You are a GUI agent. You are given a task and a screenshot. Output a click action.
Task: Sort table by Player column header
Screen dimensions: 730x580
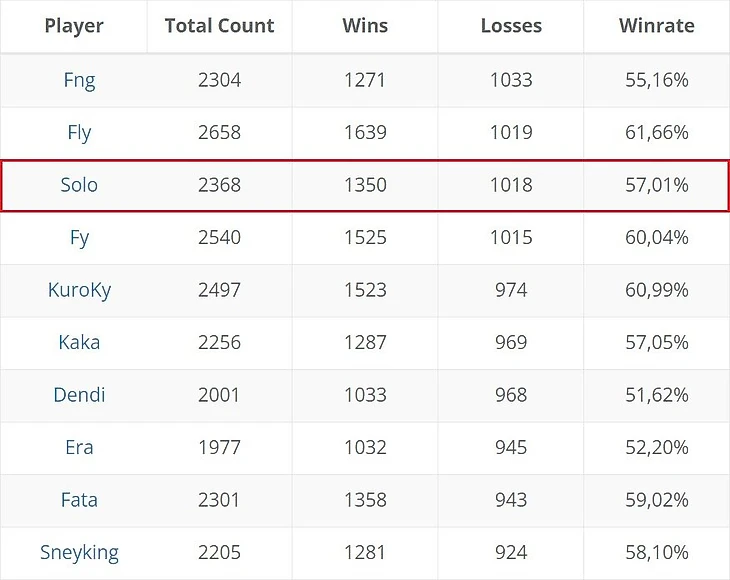pos(74,26)
